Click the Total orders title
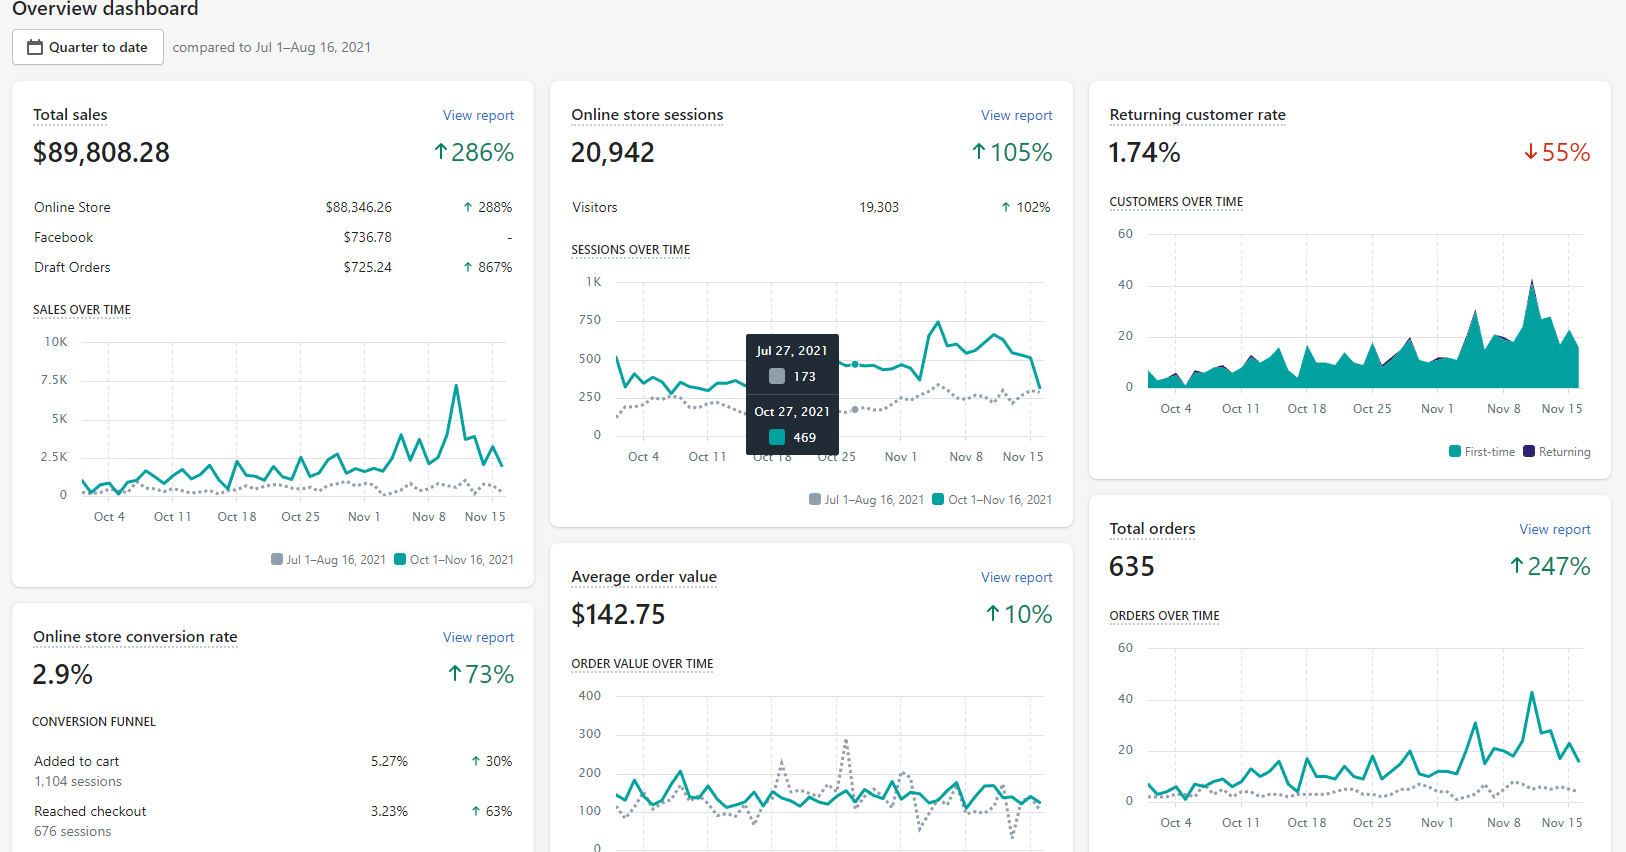Viewport: 1626px width, 852px height. point(1152,529)
